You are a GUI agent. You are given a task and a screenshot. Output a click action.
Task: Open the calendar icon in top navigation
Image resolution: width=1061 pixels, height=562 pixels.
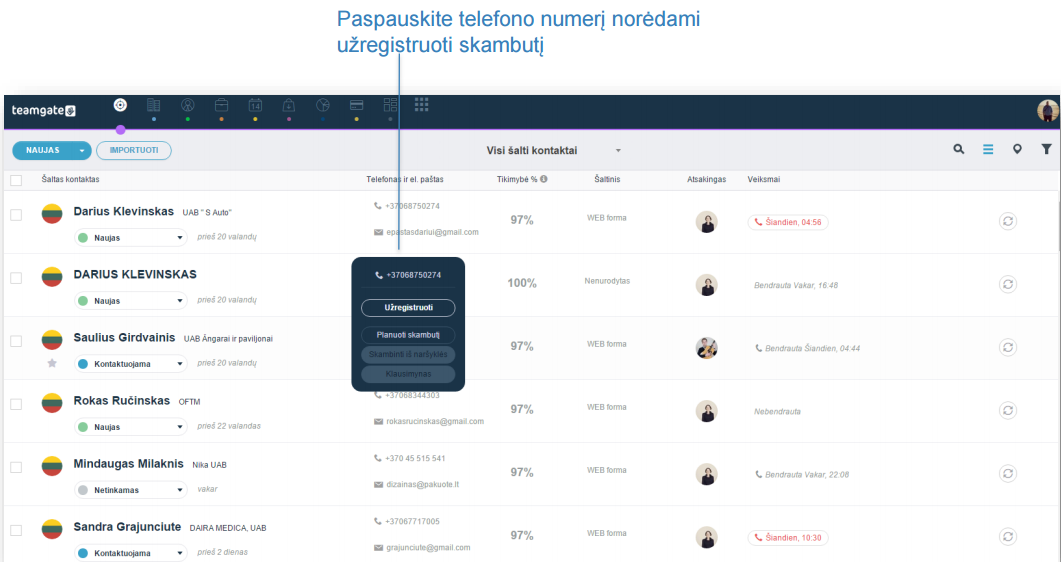[255, 105]
